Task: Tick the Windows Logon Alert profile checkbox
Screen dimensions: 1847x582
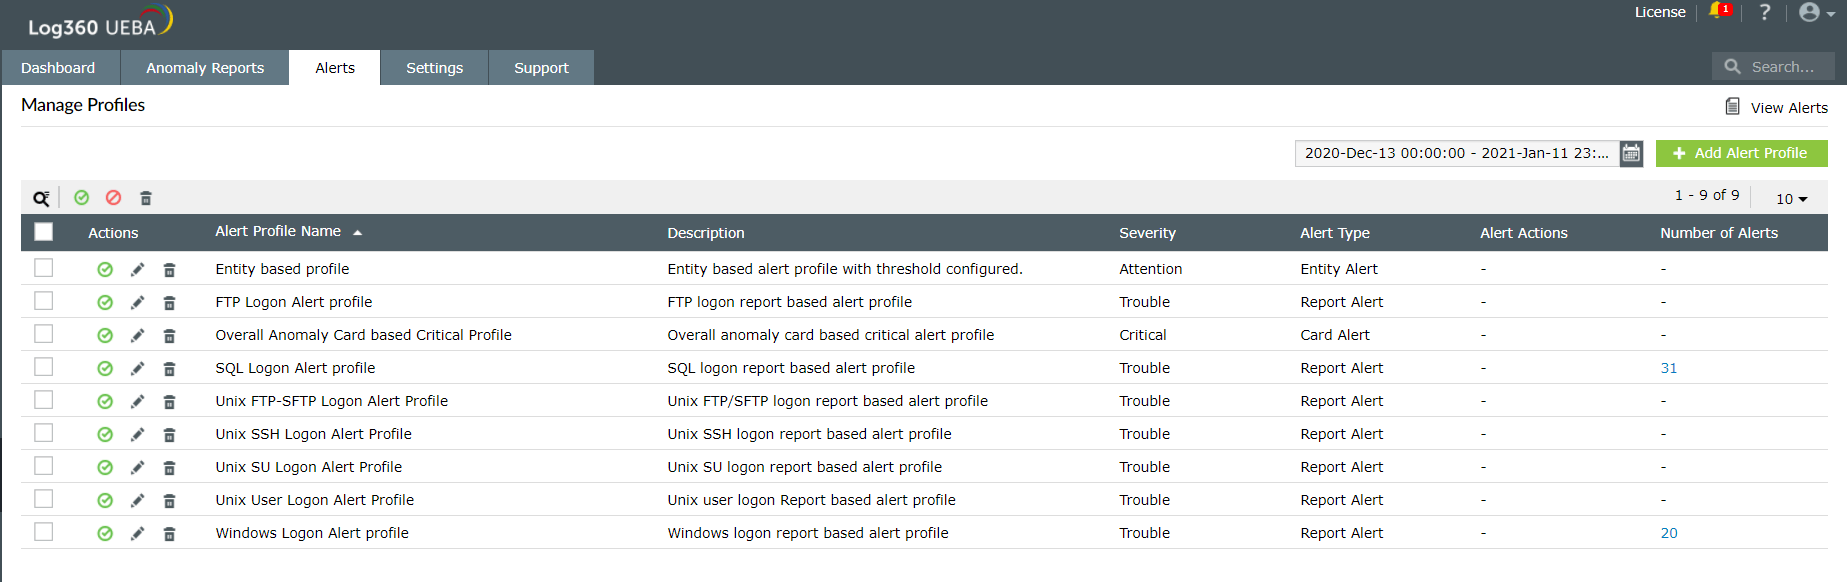Action: [x=44, y=532]
